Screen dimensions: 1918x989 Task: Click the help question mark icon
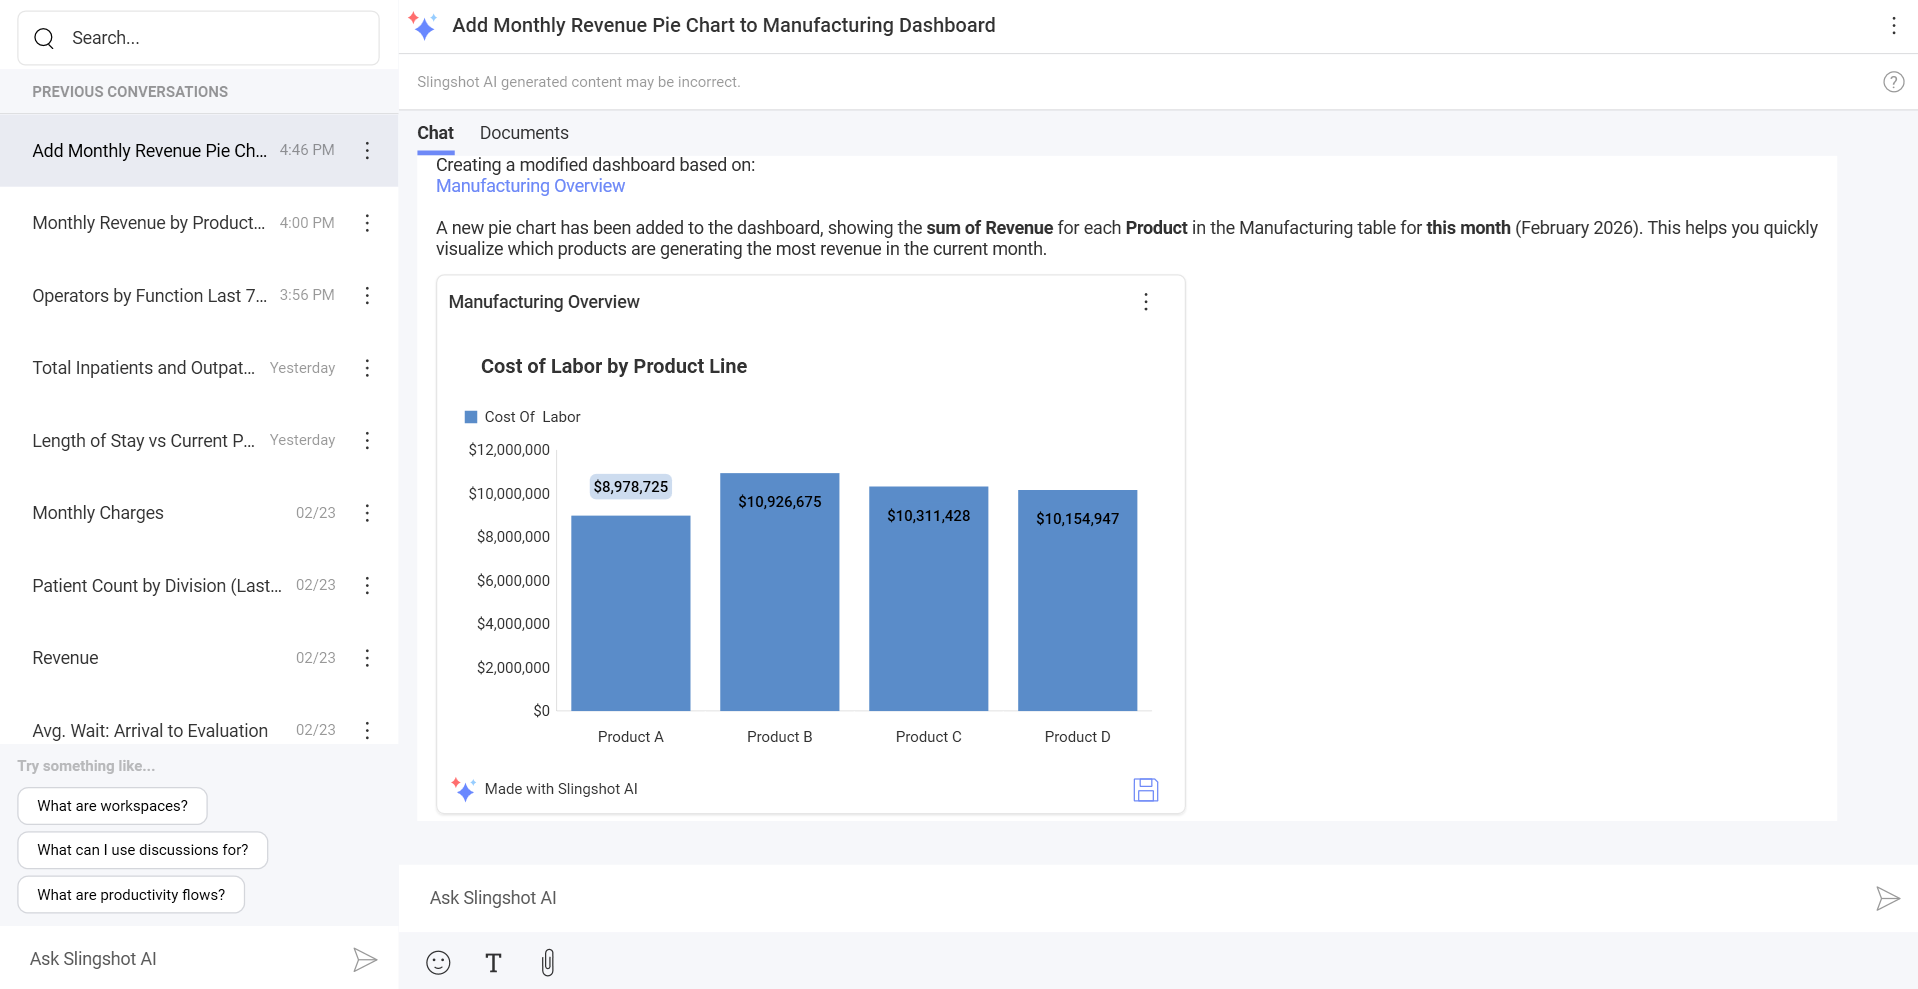1893,82
